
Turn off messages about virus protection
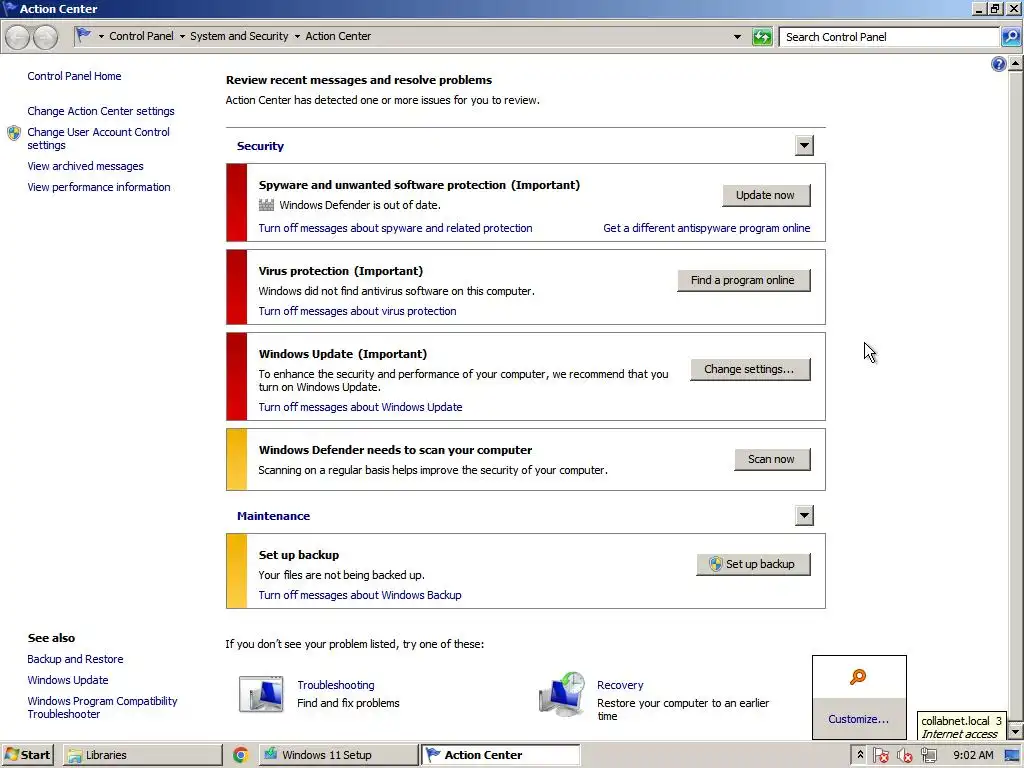357,312
